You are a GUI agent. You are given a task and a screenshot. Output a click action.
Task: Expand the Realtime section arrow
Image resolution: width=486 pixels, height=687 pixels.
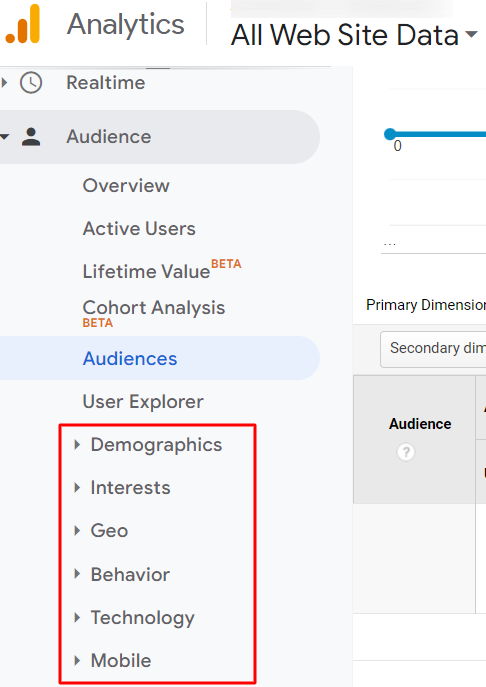pos(4,82)
